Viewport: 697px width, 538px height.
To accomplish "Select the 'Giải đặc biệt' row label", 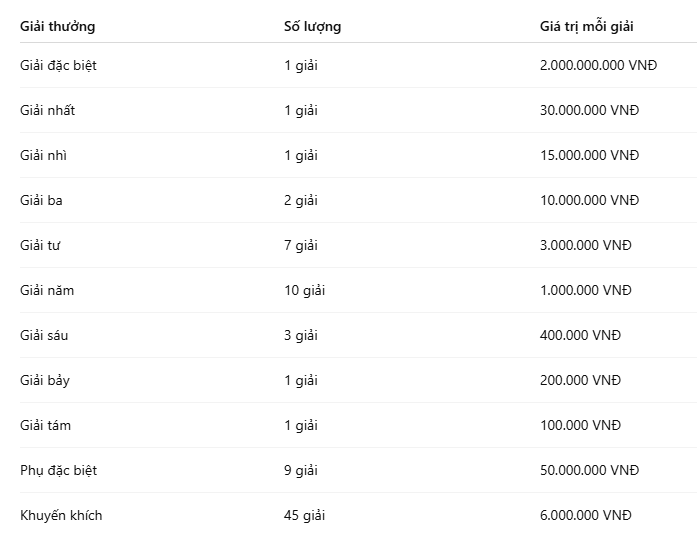I will (x=58, y=65).
